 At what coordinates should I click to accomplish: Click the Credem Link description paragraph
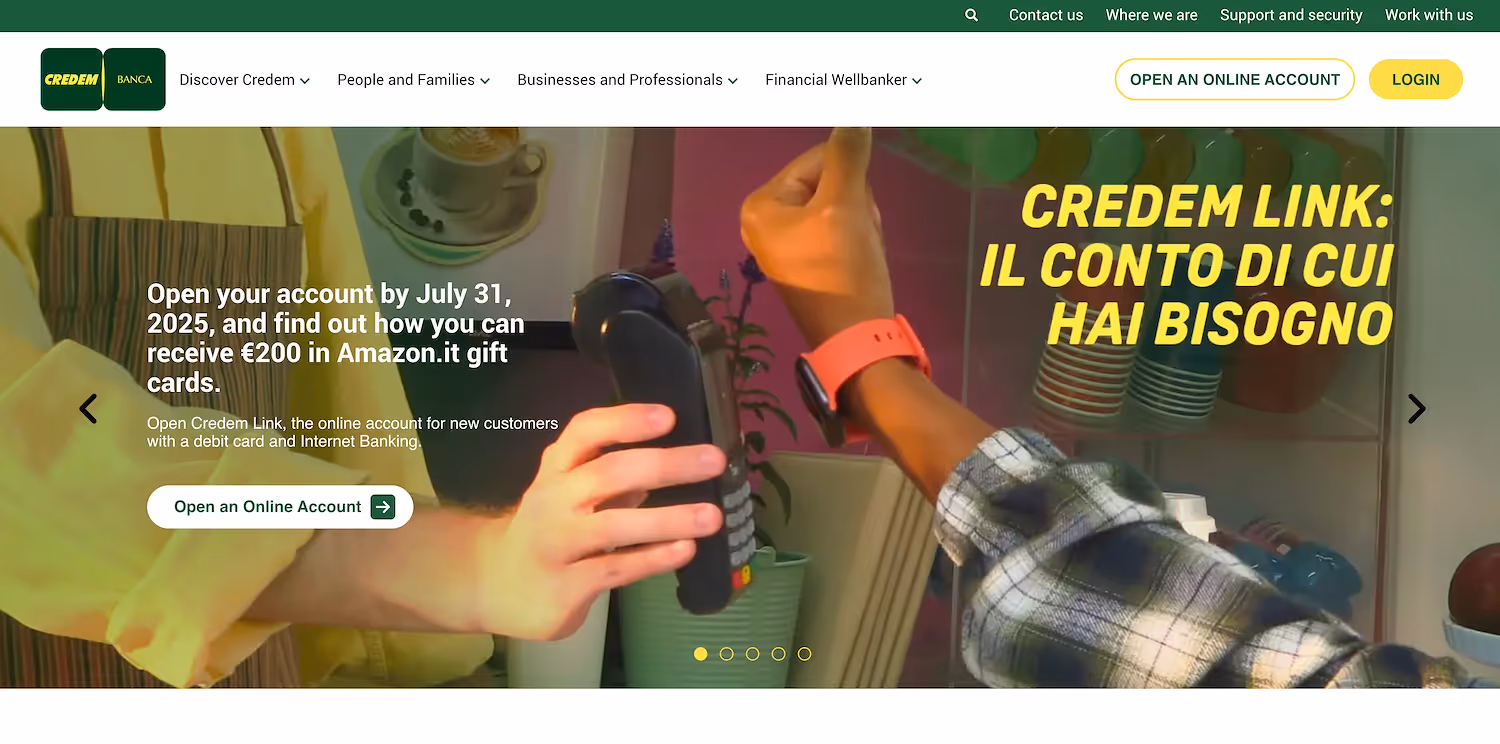352,432
